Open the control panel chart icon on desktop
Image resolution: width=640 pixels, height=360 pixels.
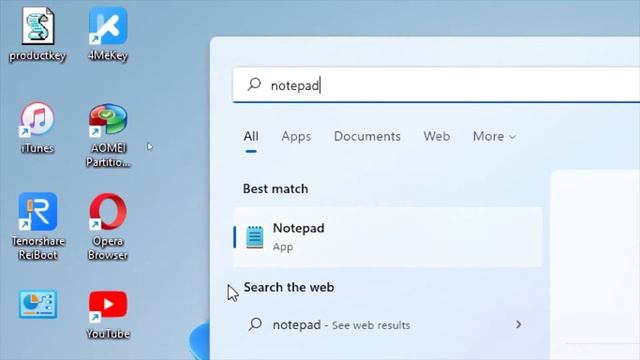click(x=38, y=304)
